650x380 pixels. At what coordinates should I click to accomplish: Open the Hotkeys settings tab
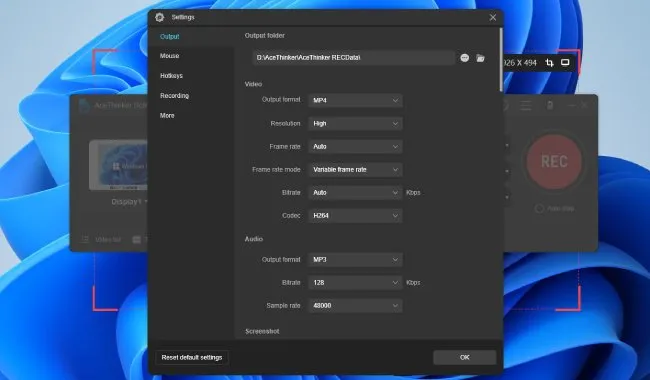(171, 76)
